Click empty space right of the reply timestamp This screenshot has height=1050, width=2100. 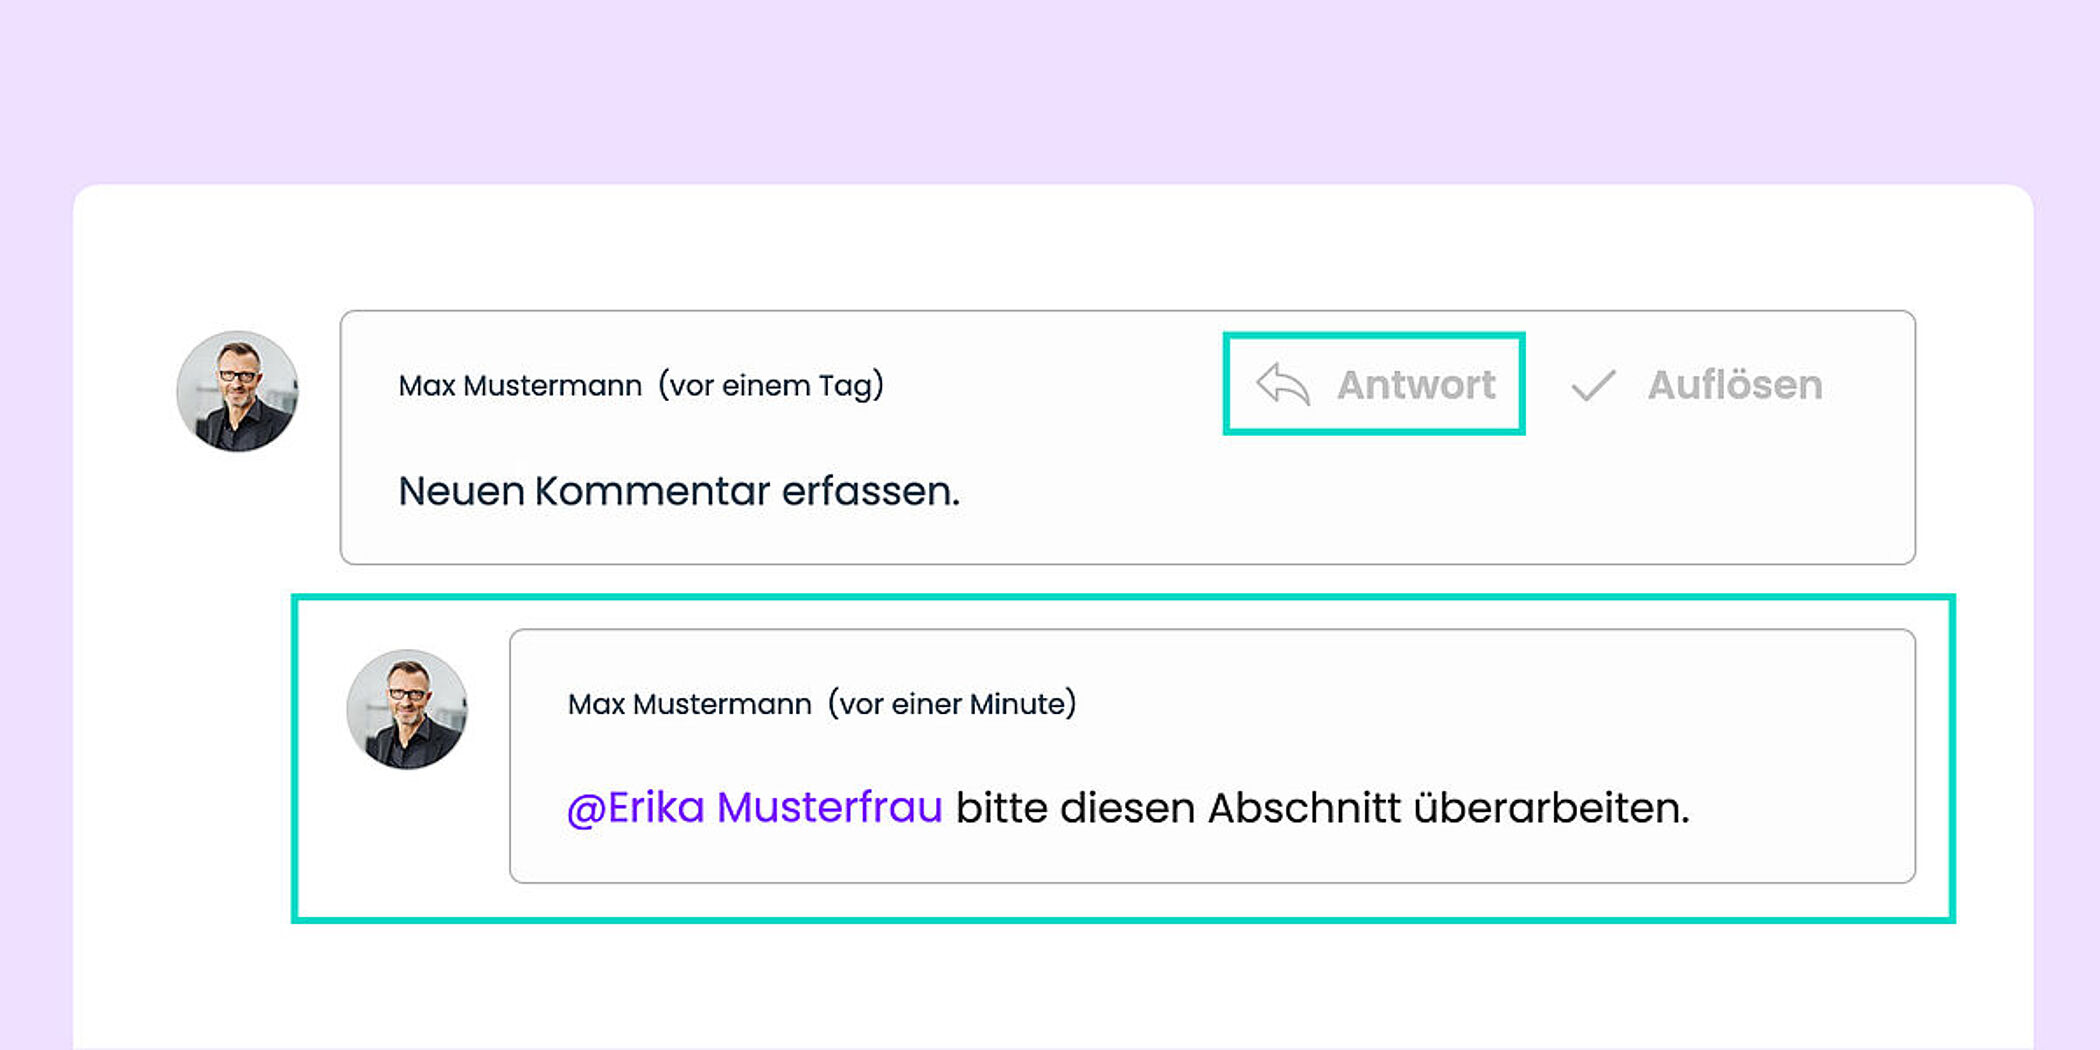pyautogui.click(x=1500, y=704)
